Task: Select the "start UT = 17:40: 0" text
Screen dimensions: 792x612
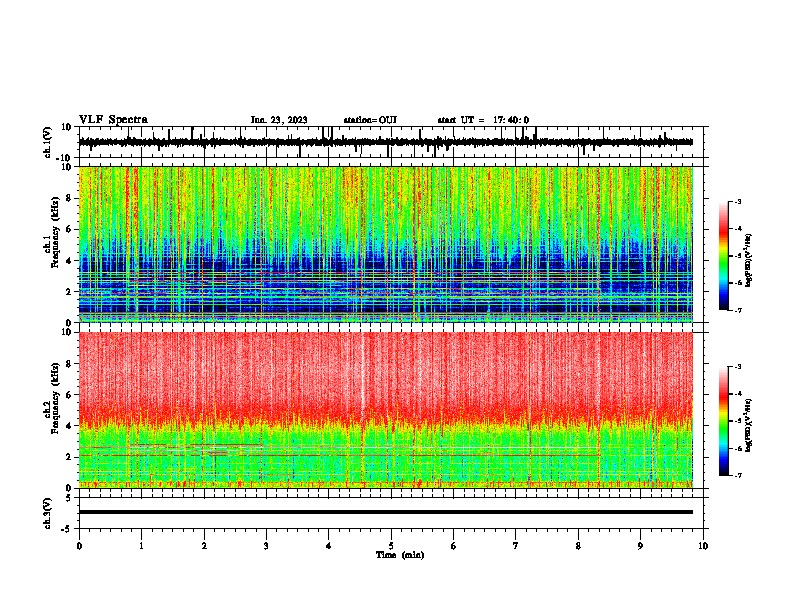Action: point(483,120)
